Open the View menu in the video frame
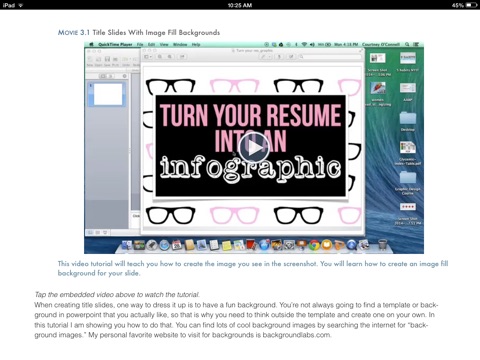 point(164,44)
